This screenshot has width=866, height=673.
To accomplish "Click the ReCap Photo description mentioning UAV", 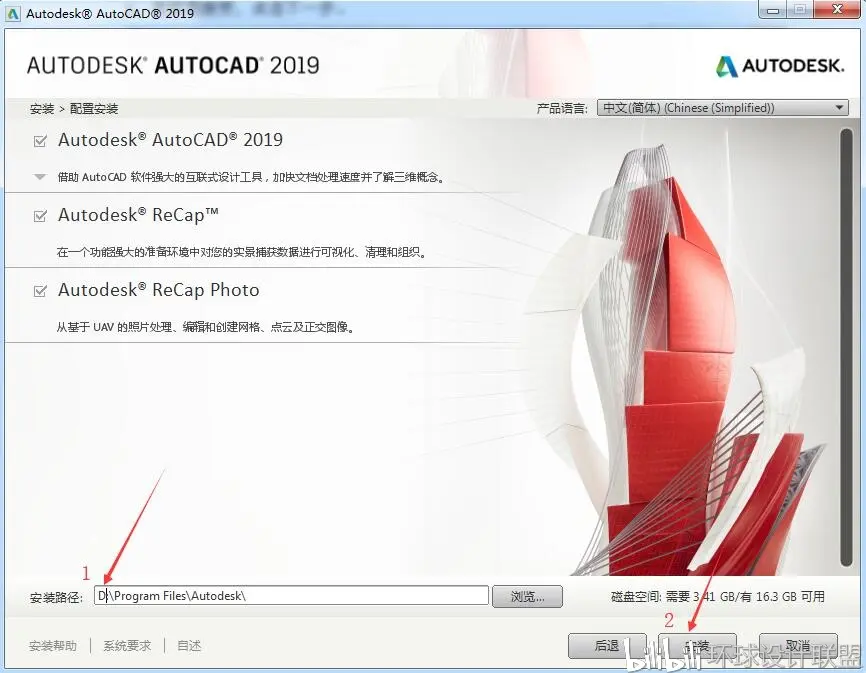I will pos(205,327).
